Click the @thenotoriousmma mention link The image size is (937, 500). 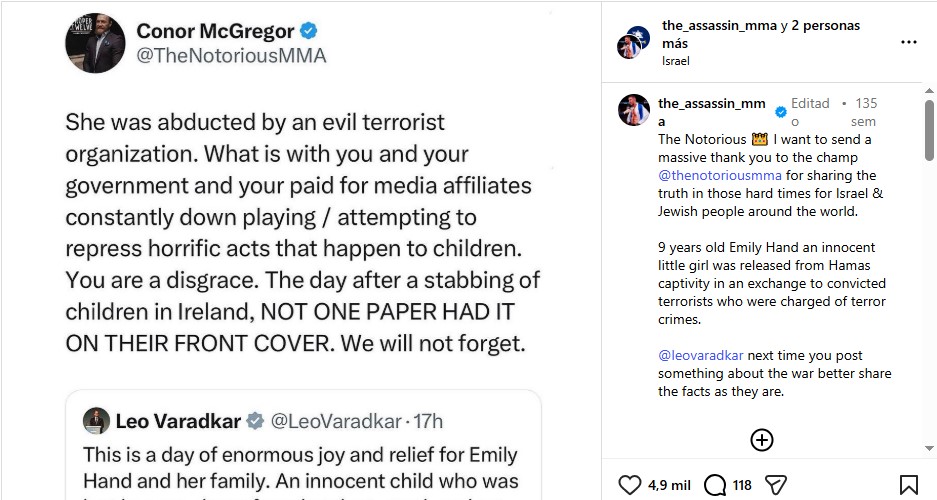pos(719,175)
